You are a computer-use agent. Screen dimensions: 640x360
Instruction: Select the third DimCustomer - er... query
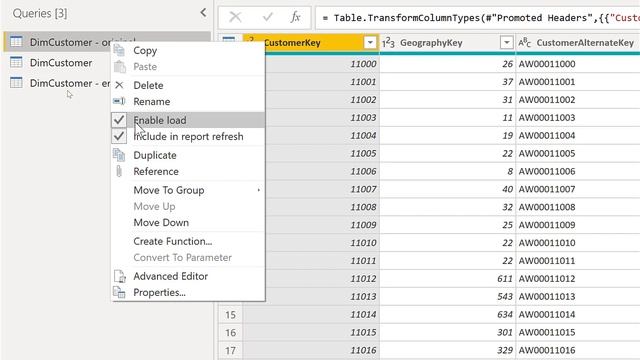pyautogui.click(x=70, y=83)
